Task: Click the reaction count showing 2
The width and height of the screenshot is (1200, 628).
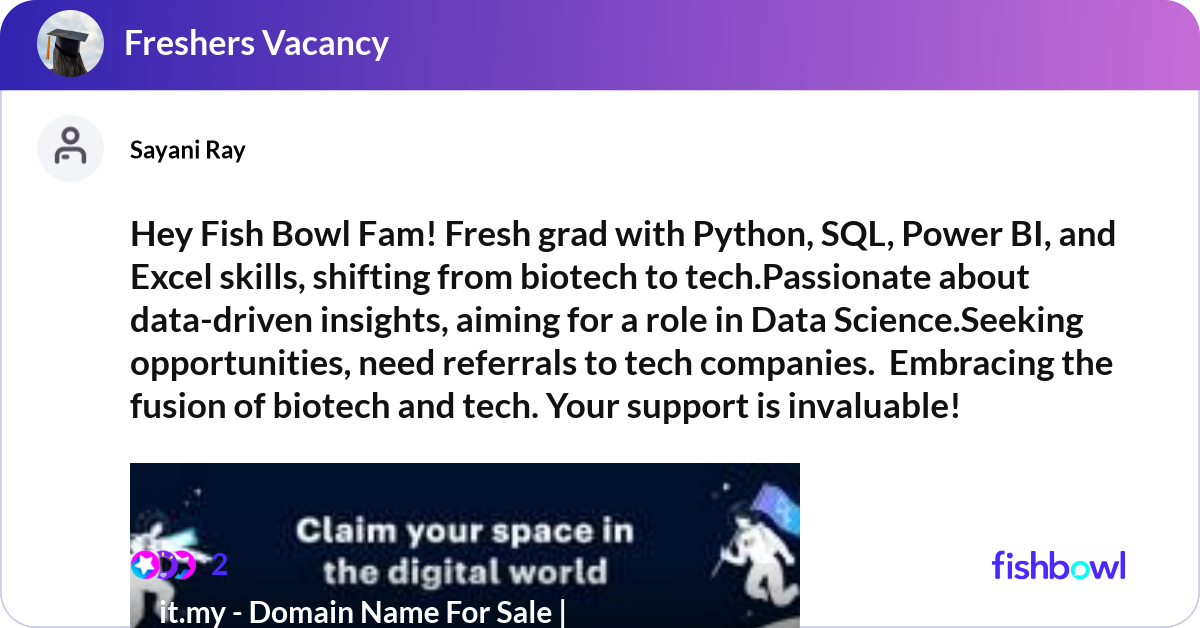Action: coord(219,565)
